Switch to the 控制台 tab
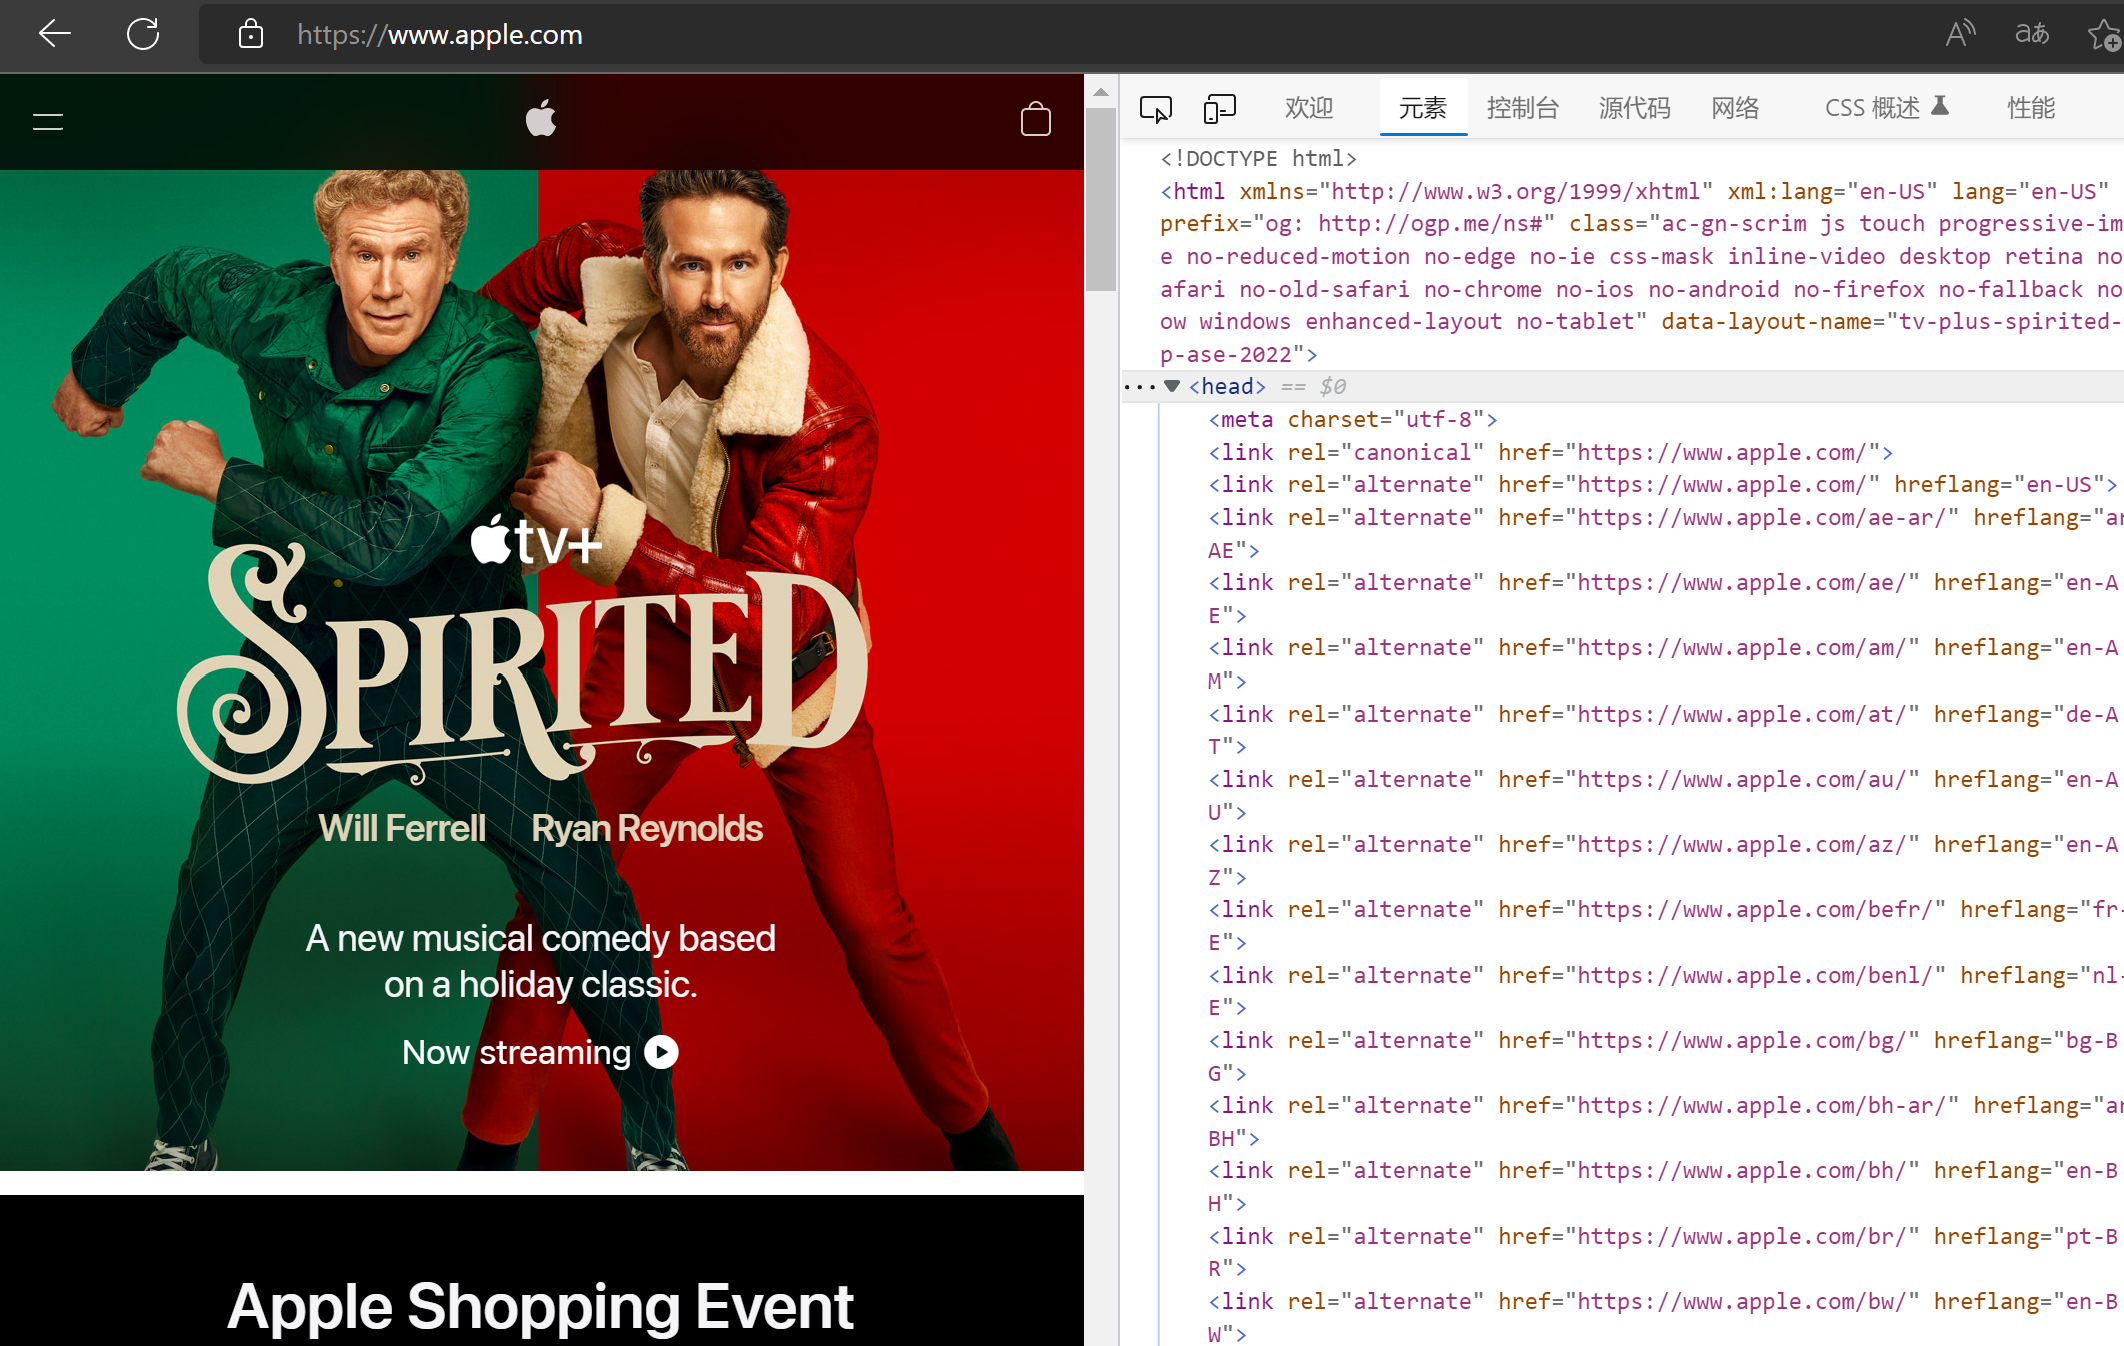This screenshot has width=2124, height=1346. tap(1522, 108)
